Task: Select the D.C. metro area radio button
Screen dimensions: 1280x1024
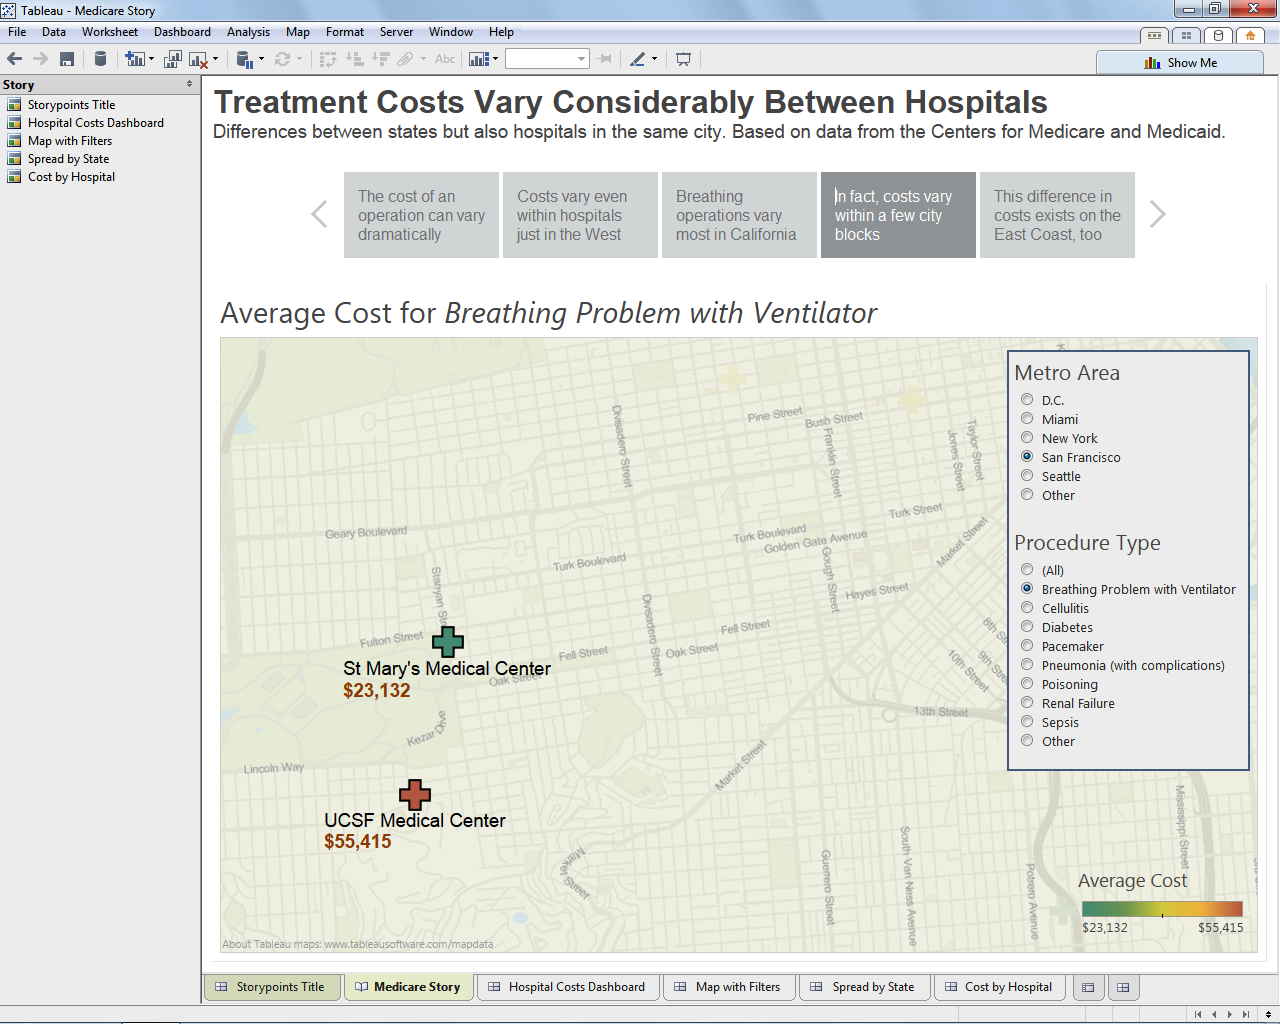Action: click(1027, 400)
